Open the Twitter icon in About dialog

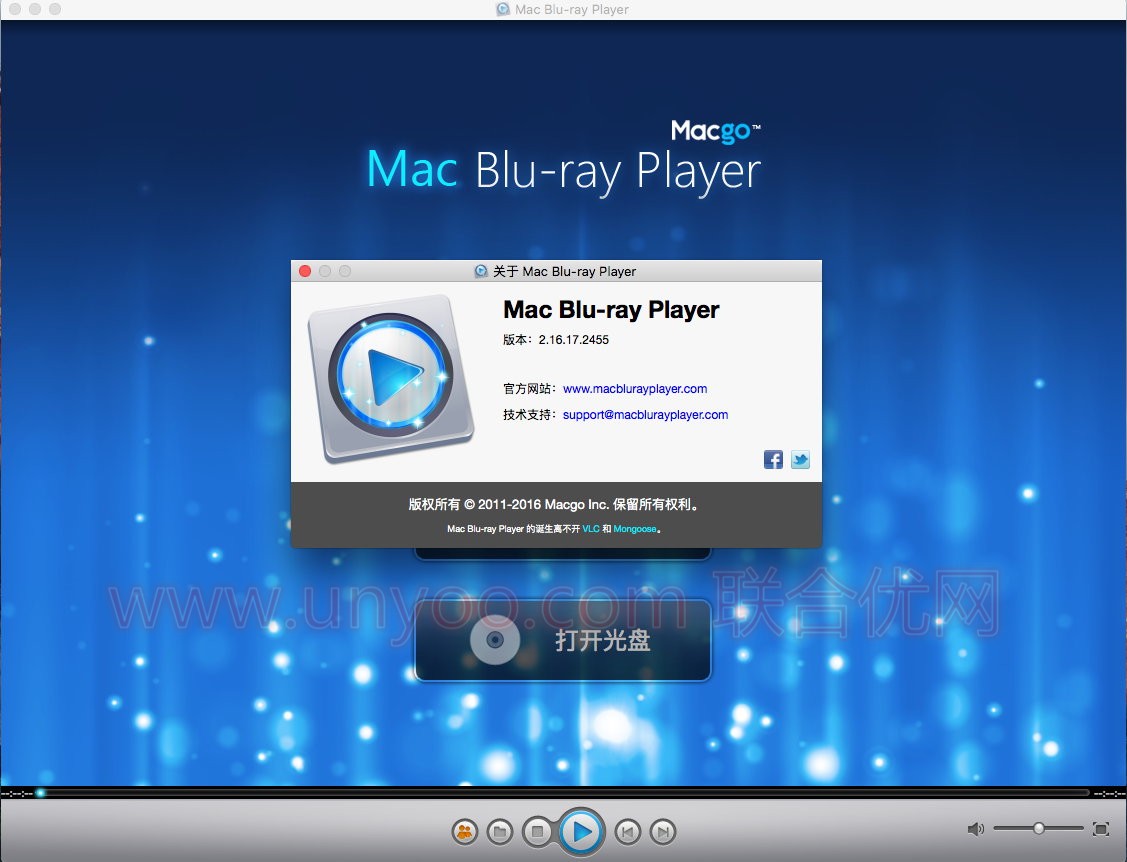pos(800,459)
